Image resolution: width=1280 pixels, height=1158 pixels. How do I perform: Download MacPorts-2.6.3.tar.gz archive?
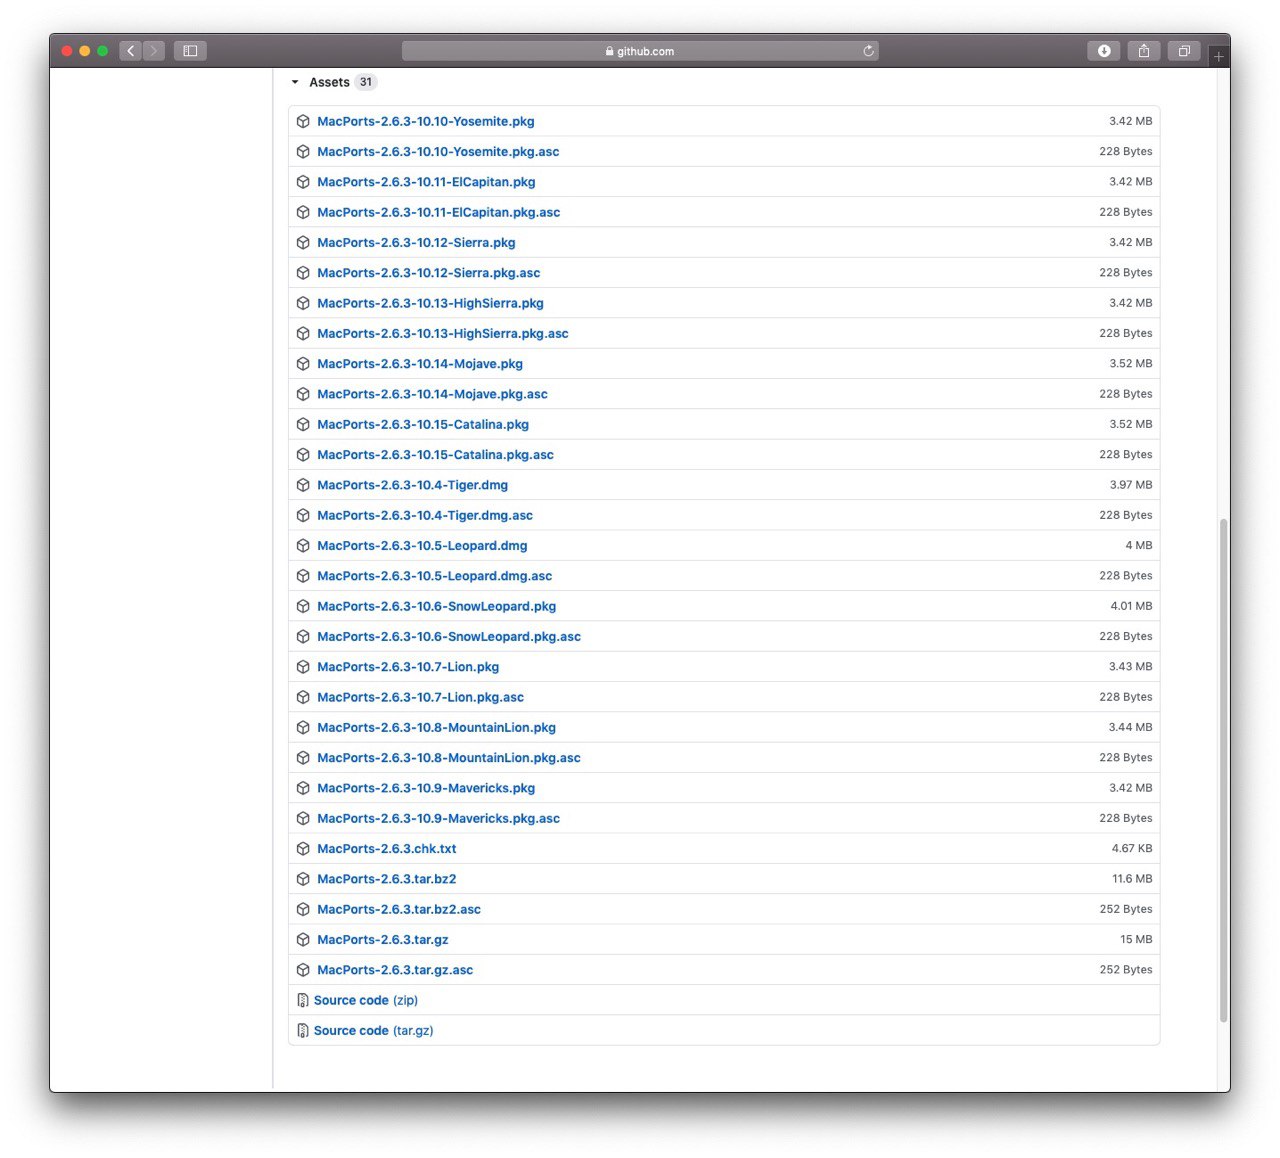382,940
